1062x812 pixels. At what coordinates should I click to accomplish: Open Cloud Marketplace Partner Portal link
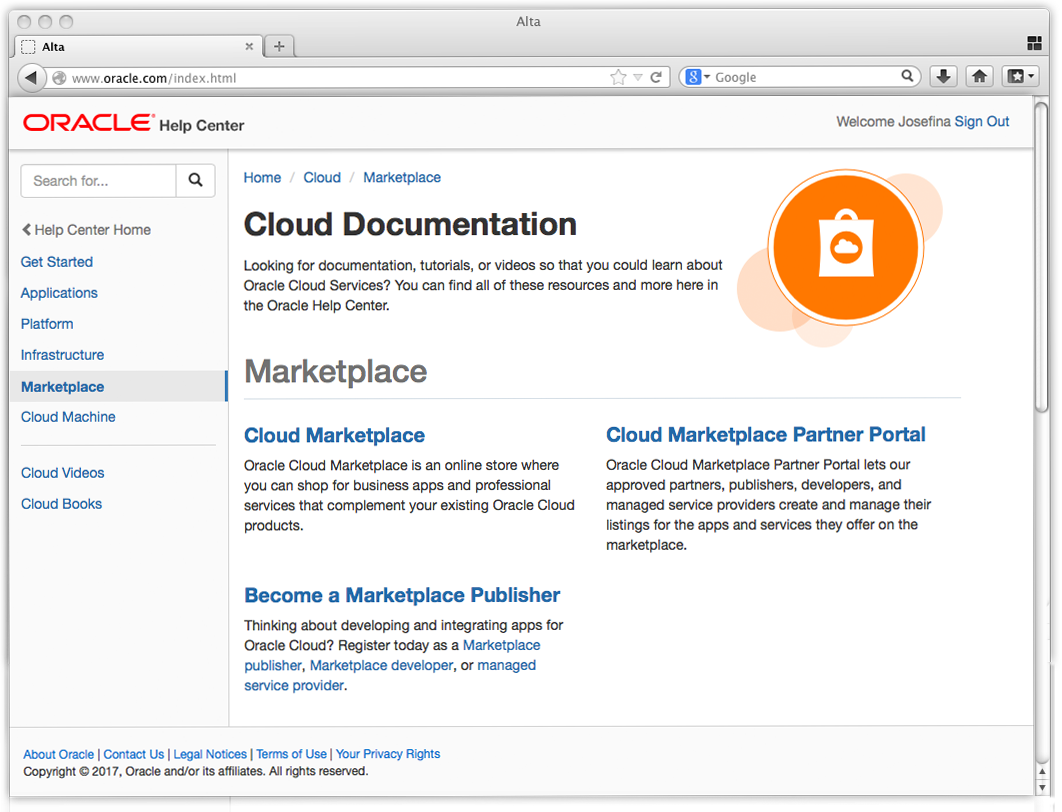[x=765, y=435]
